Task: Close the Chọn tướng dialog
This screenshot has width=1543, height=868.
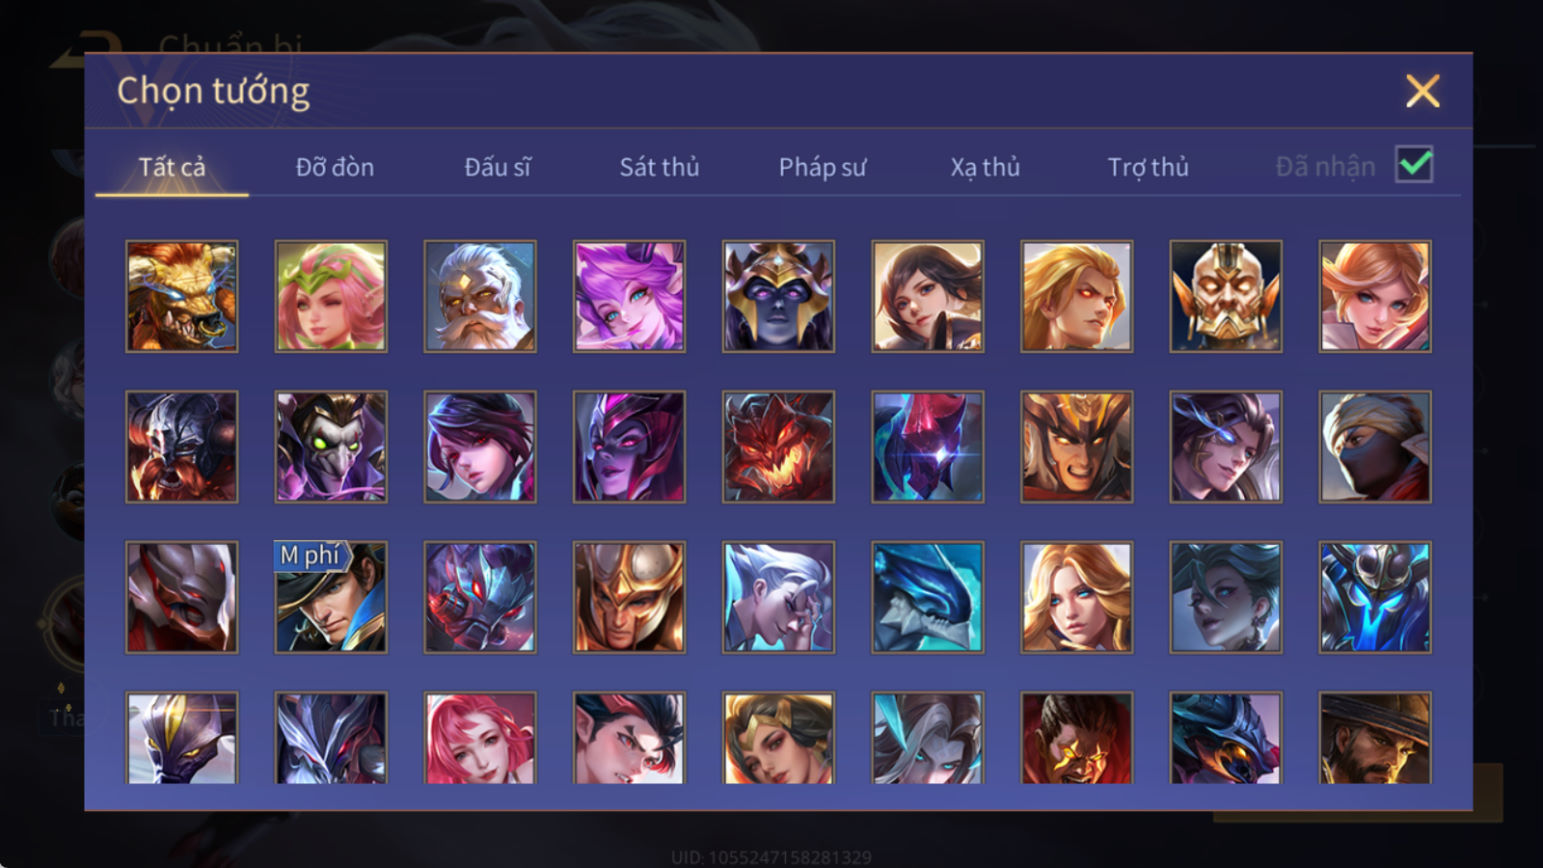Action: pyautogui.click(x=1422, y=91)
